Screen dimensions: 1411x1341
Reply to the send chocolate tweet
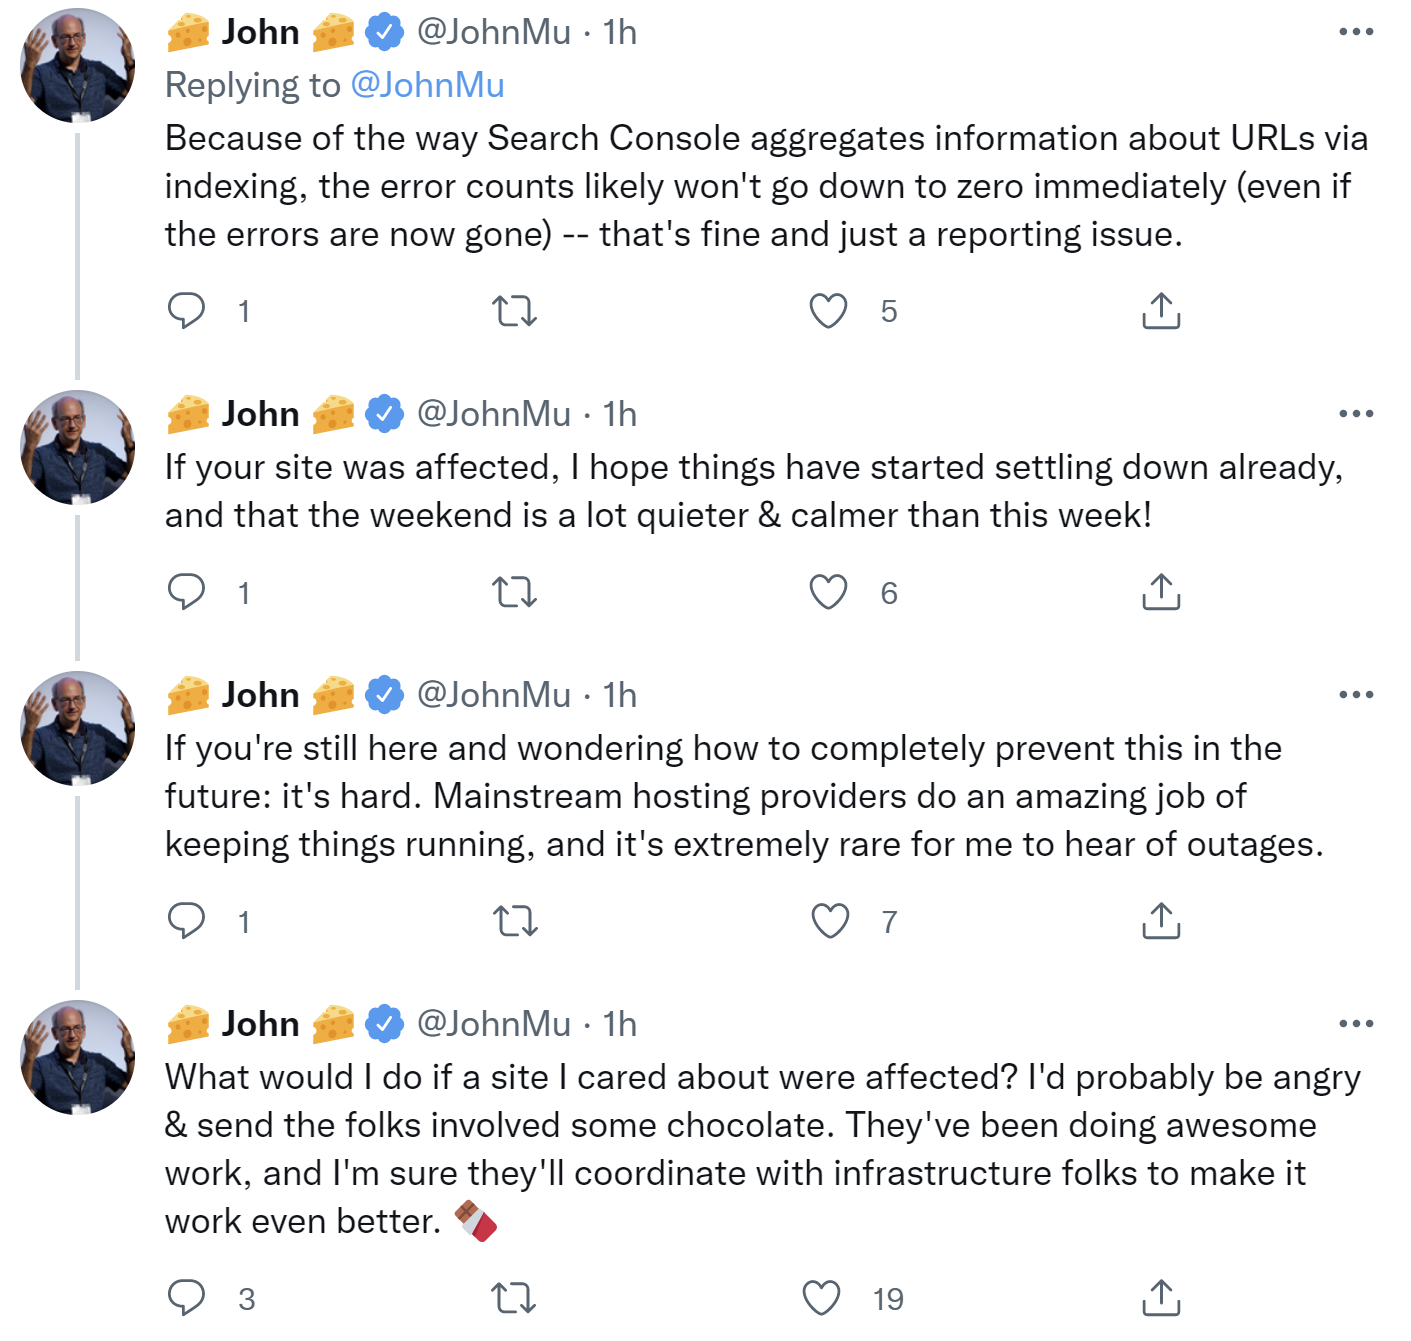tap(186, 1297)
